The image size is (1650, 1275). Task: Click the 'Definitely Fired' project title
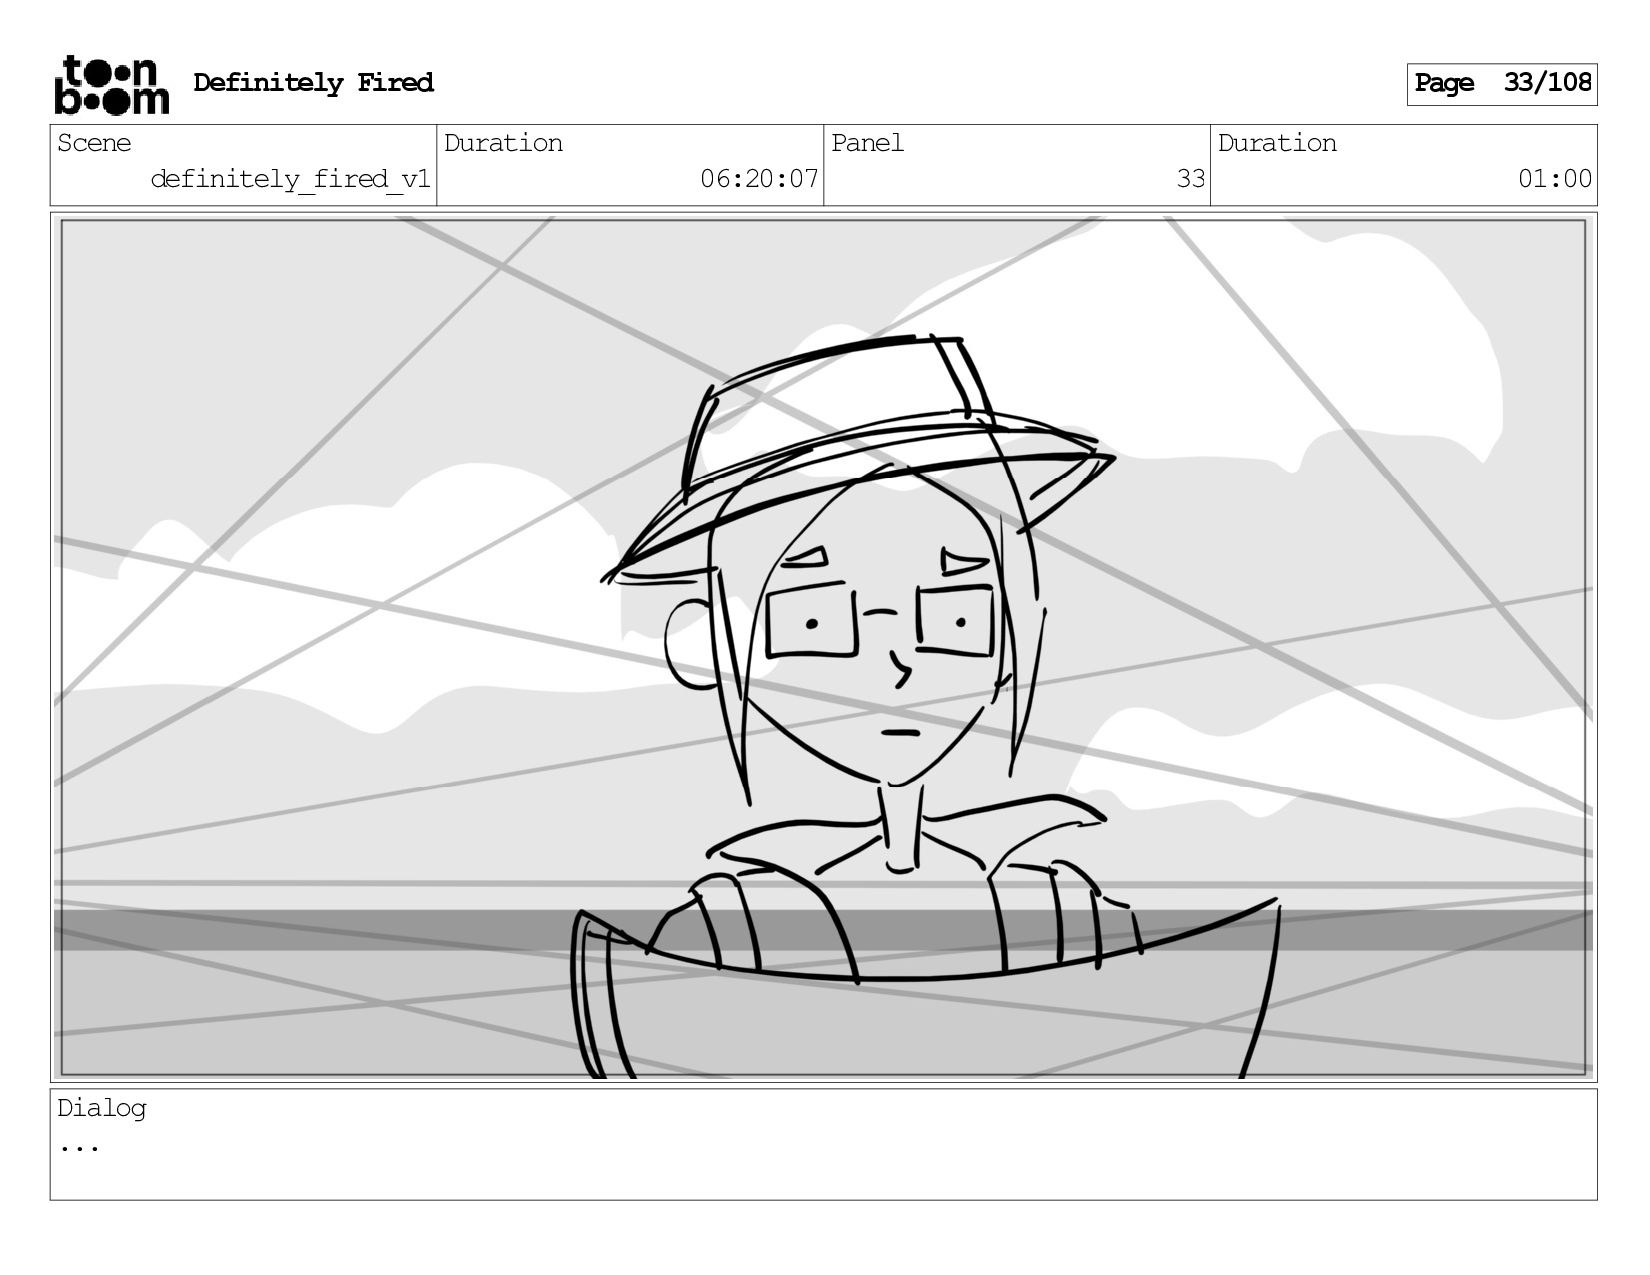click(313, 83)
